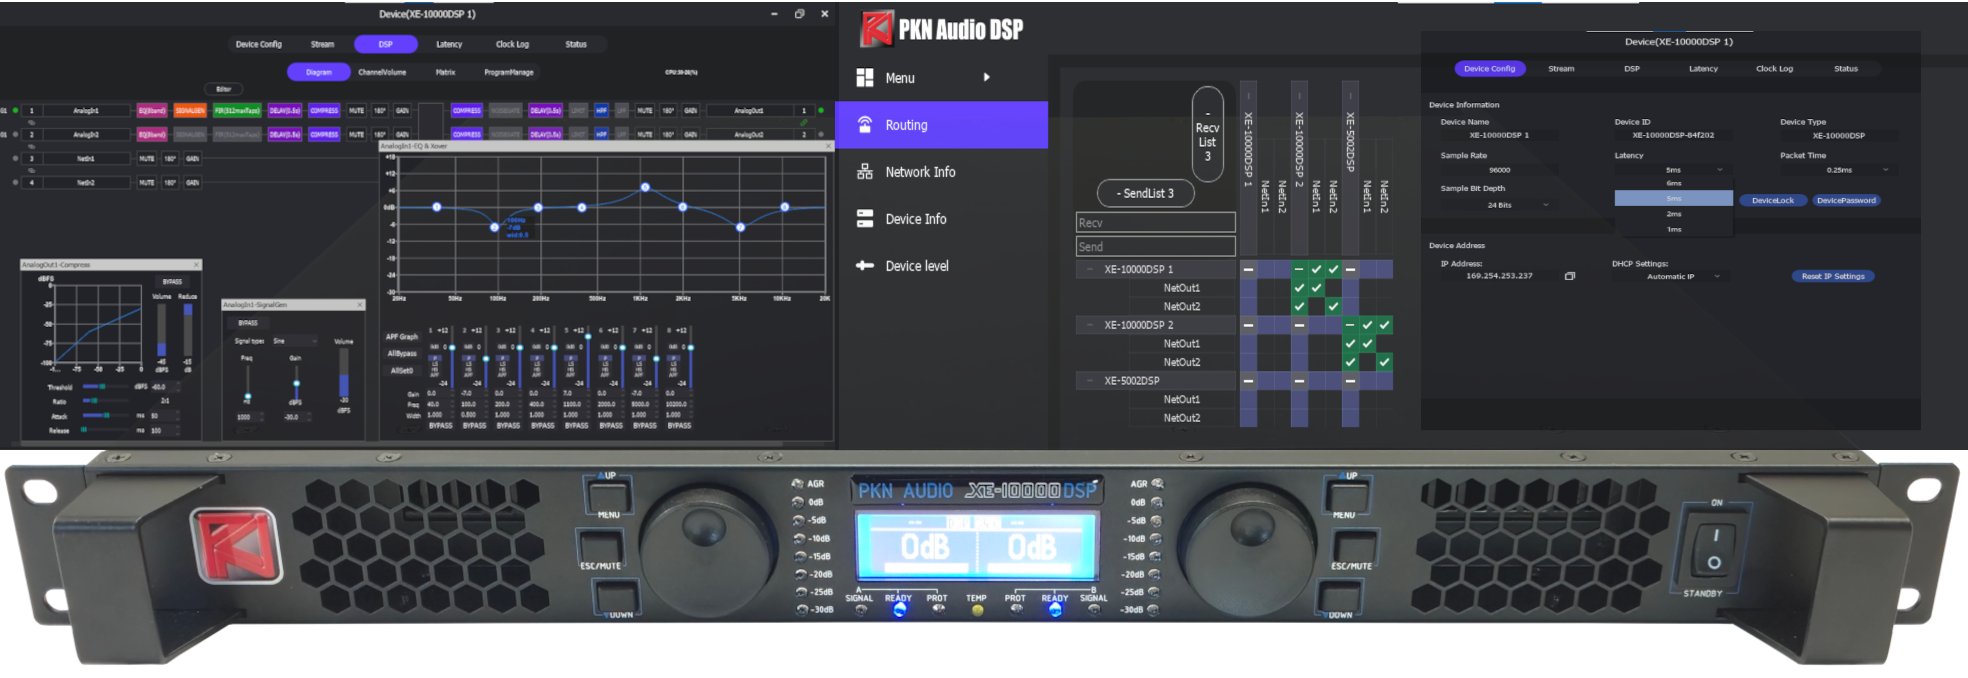Screen dimensions: 1968x678
Task: Open Device level from the sidebar
Action: 916,266
